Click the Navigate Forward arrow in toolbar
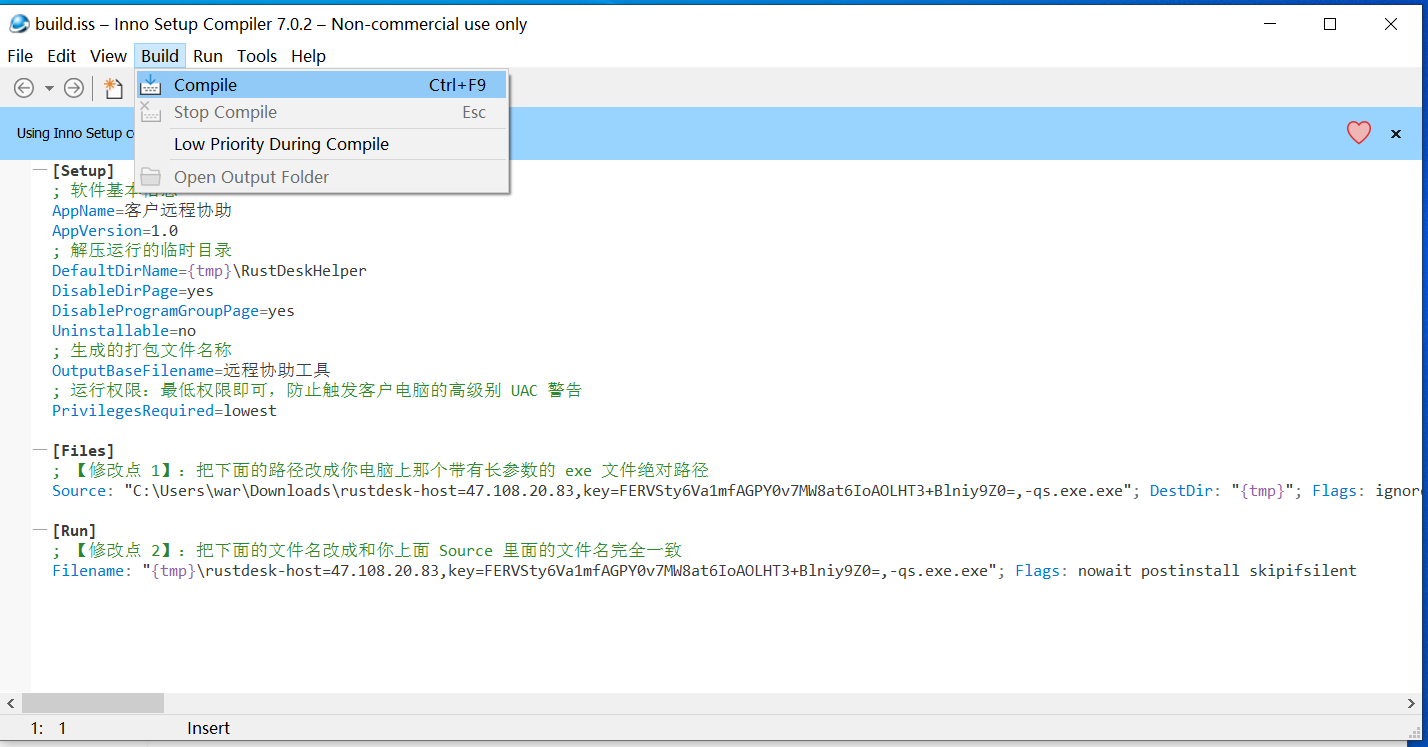This screenshot has height=747, width=1428. coord(74,88)
